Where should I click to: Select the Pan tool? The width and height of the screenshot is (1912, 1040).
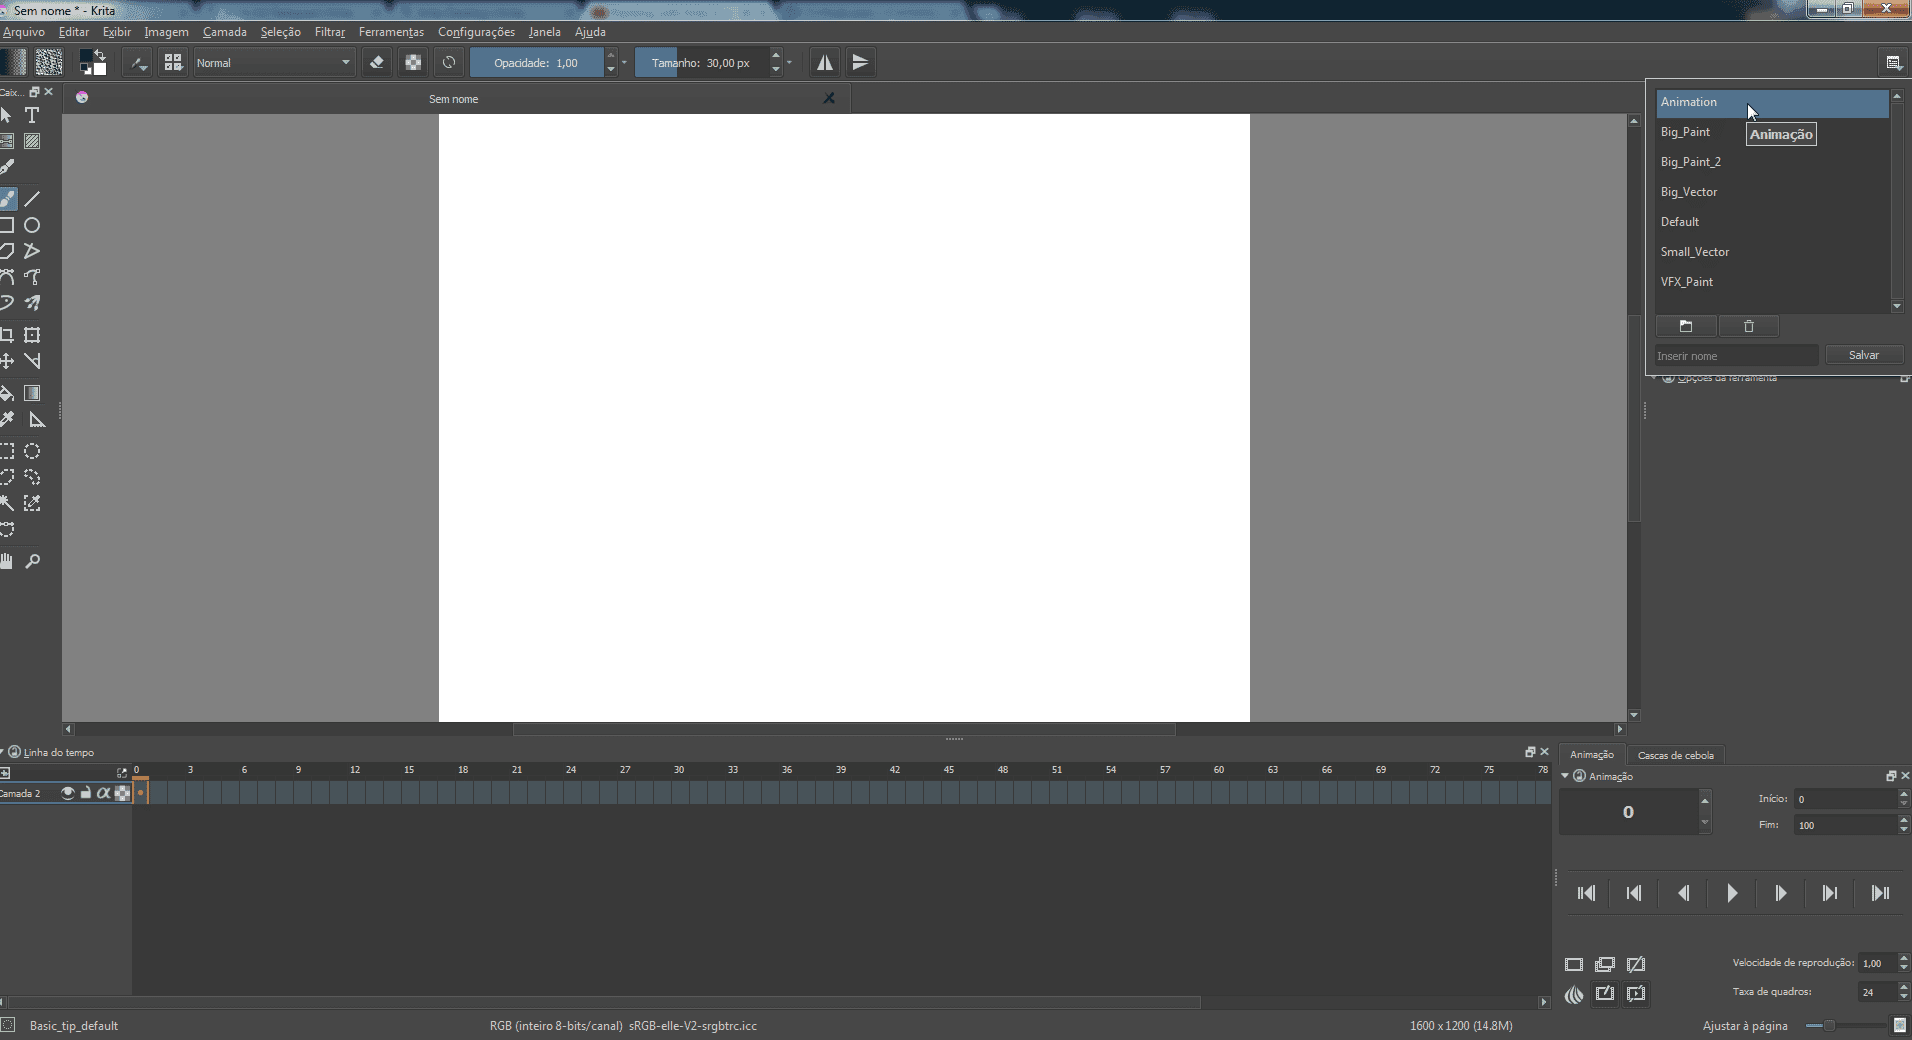pos(9,561)
